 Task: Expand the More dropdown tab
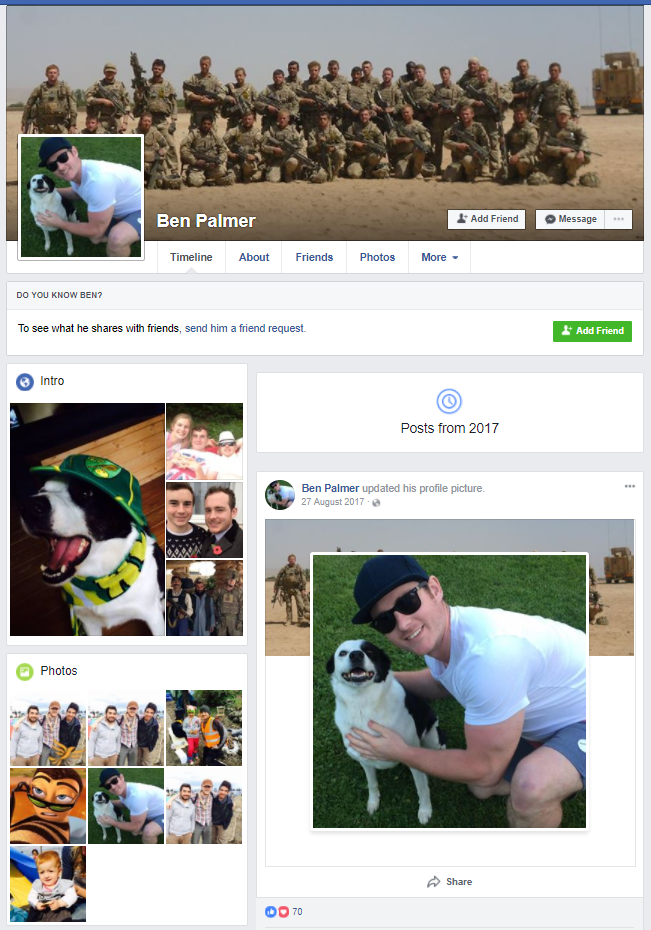[439, 257]
